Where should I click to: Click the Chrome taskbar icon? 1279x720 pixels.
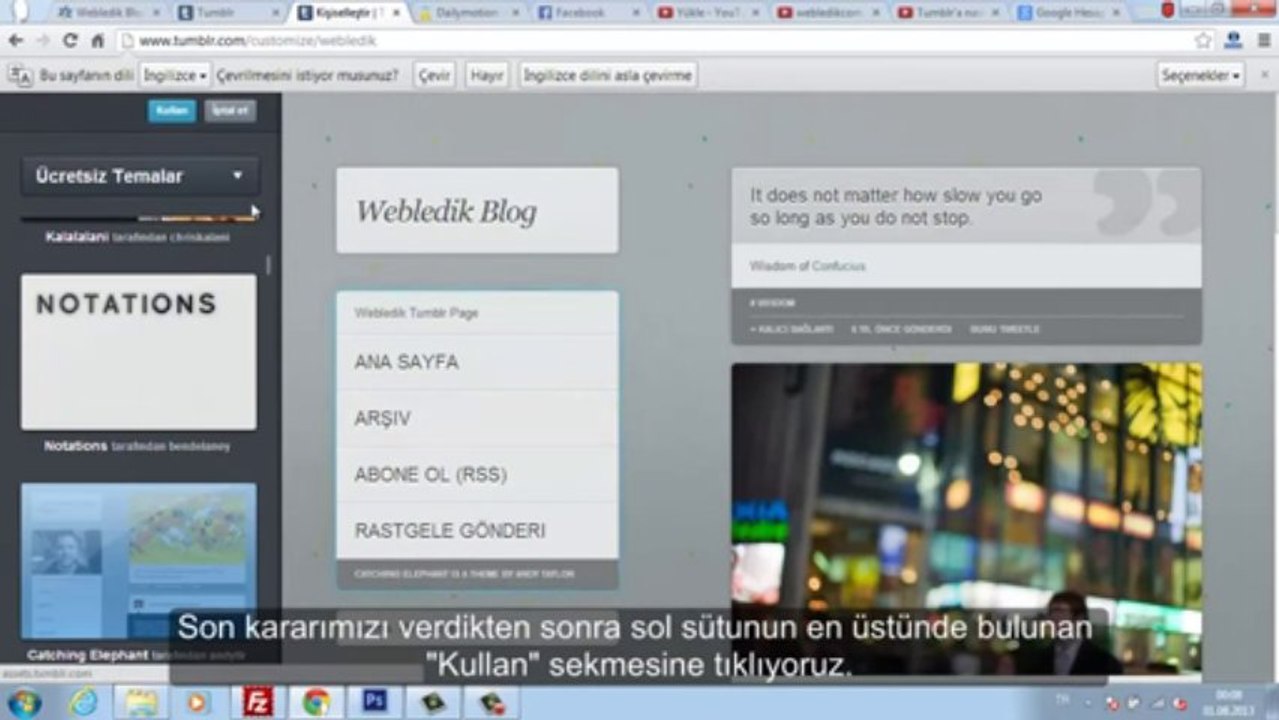[x=316, y=703]
